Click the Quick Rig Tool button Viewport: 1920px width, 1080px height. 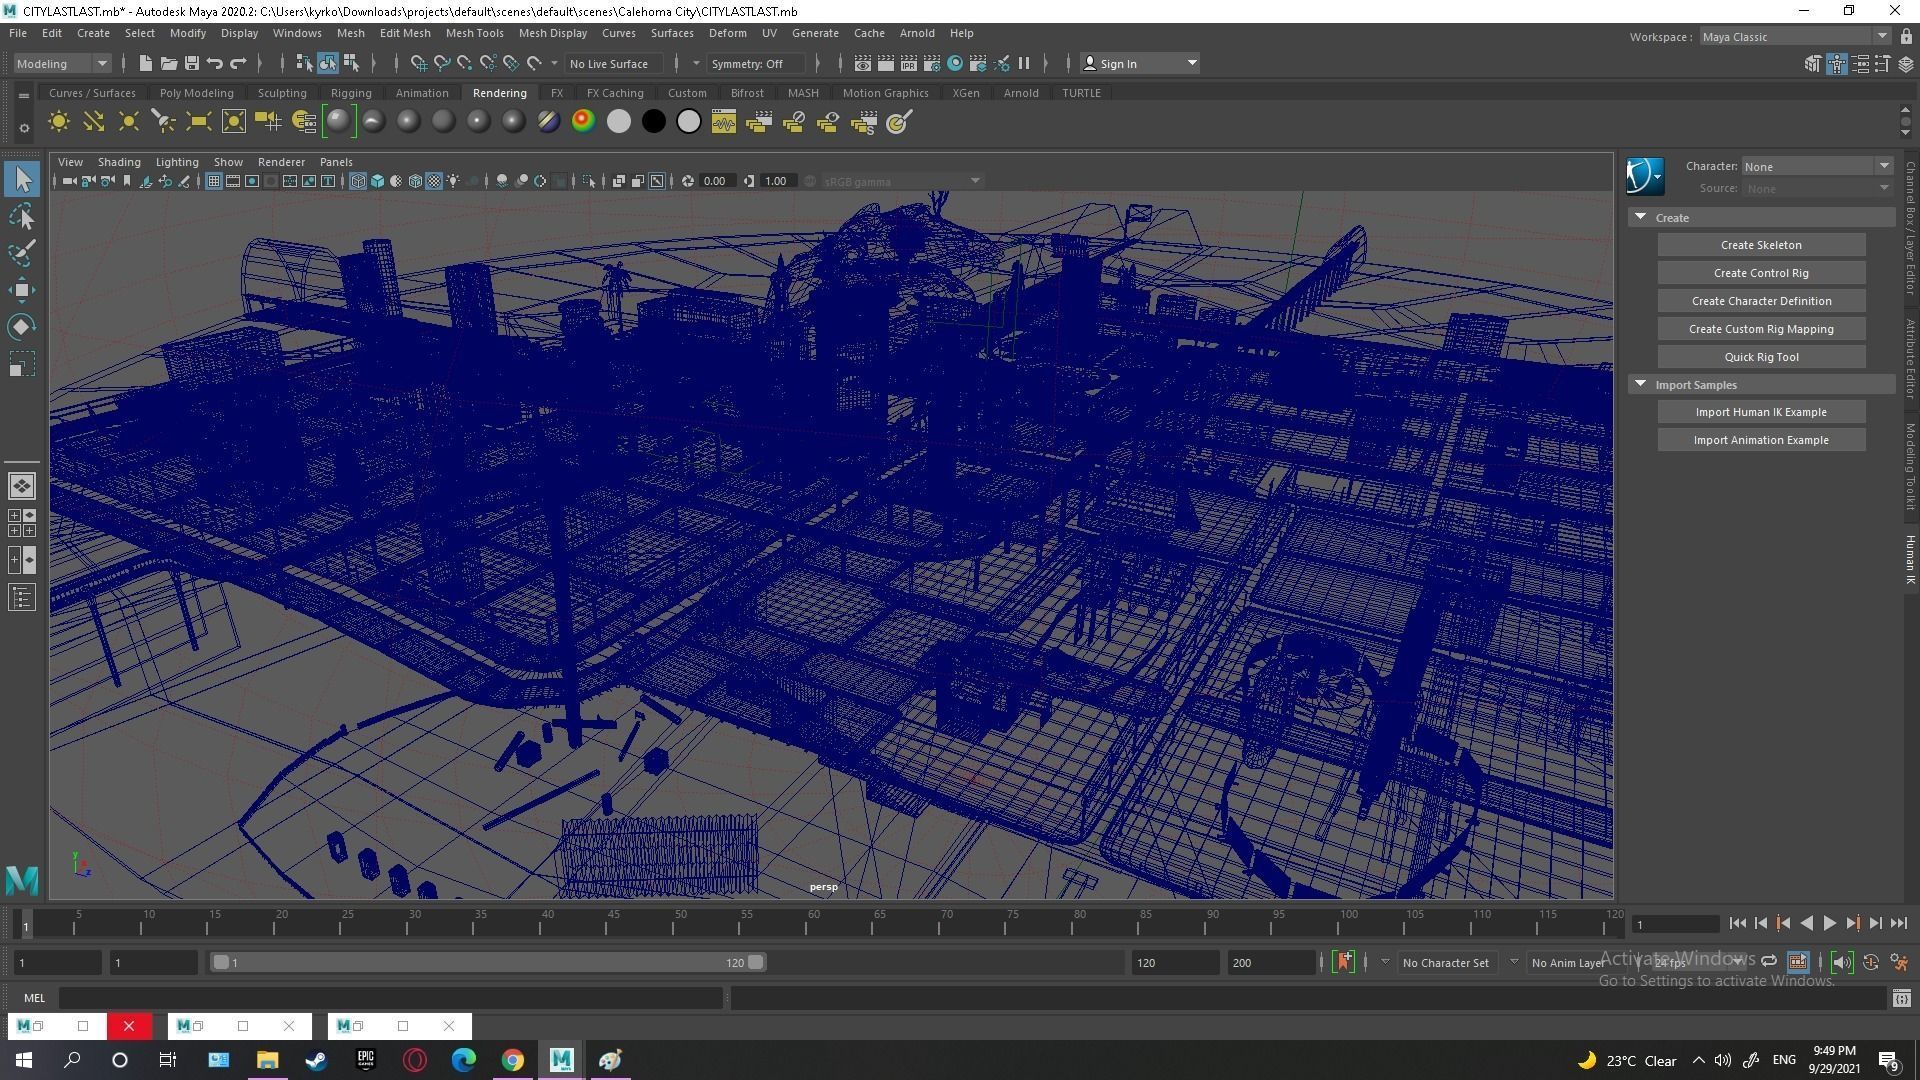click(x=1761, y=357)
